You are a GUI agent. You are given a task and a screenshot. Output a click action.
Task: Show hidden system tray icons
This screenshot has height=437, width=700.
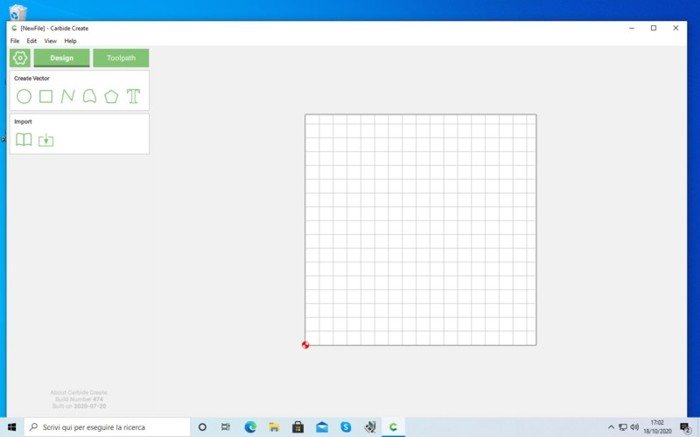(x=611, y=427)
